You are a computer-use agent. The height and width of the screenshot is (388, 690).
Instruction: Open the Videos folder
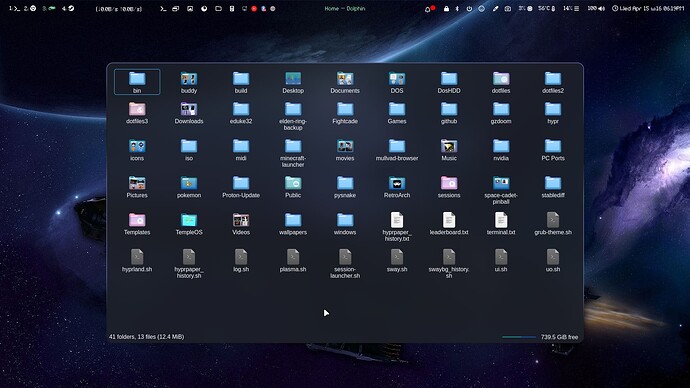click(x=241, y=224)
